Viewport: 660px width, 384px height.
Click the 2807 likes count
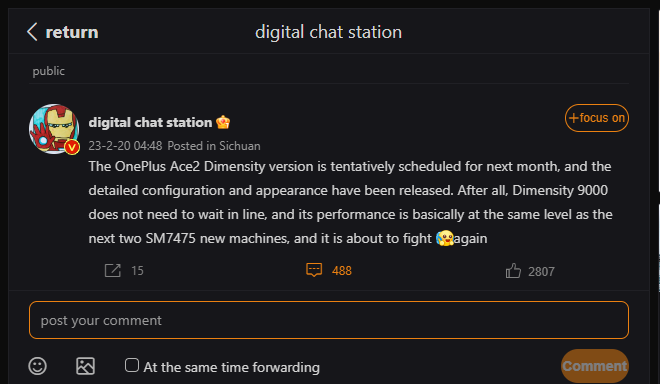click(x=541, y=272)
